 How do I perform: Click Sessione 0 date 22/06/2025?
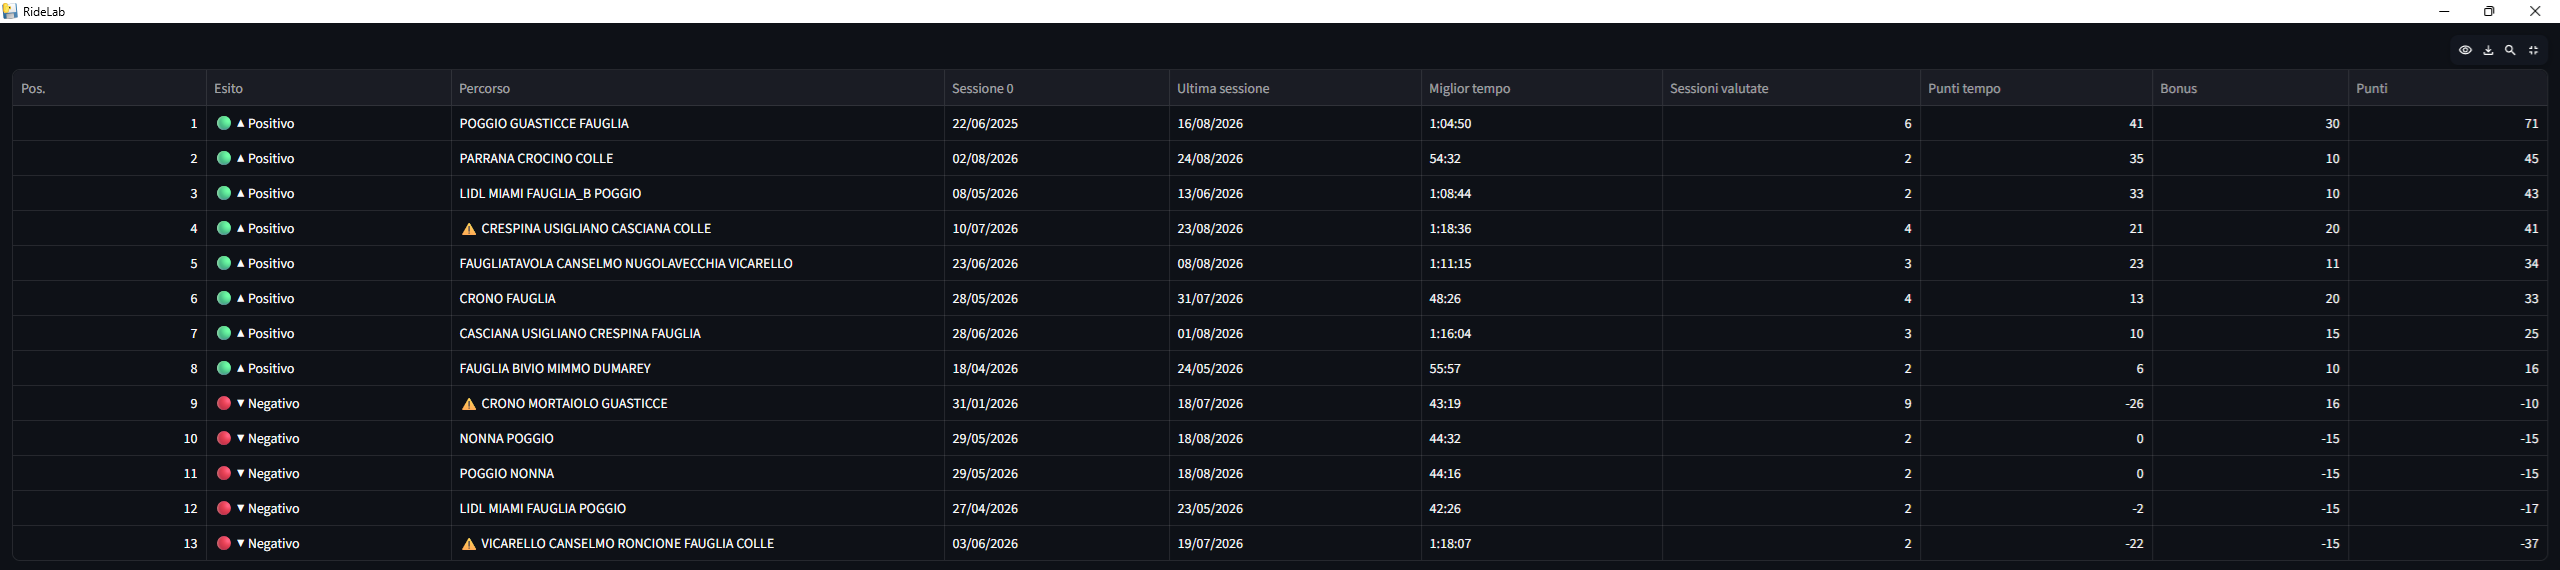985,123
